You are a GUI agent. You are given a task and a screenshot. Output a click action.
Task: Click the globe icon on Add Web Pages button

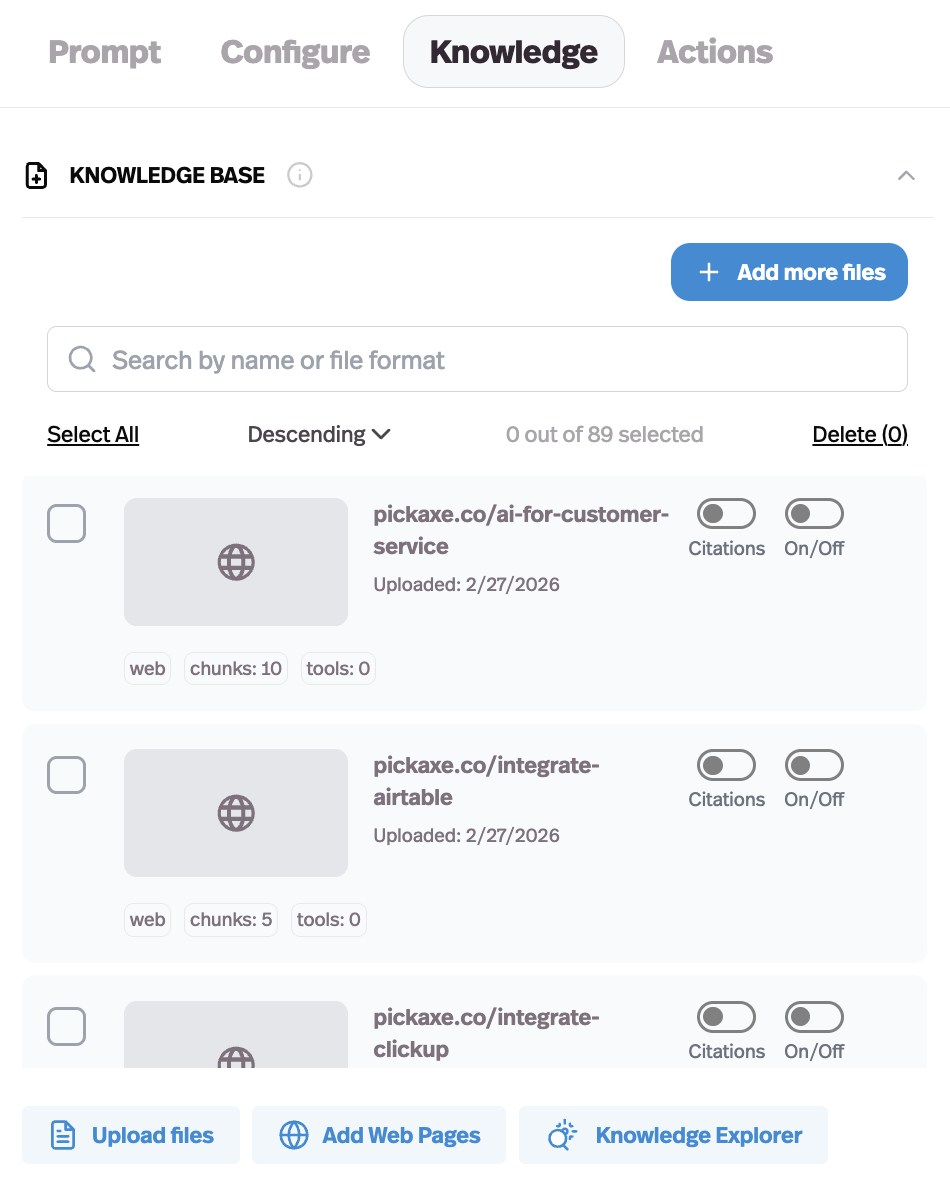point(293,1135)
